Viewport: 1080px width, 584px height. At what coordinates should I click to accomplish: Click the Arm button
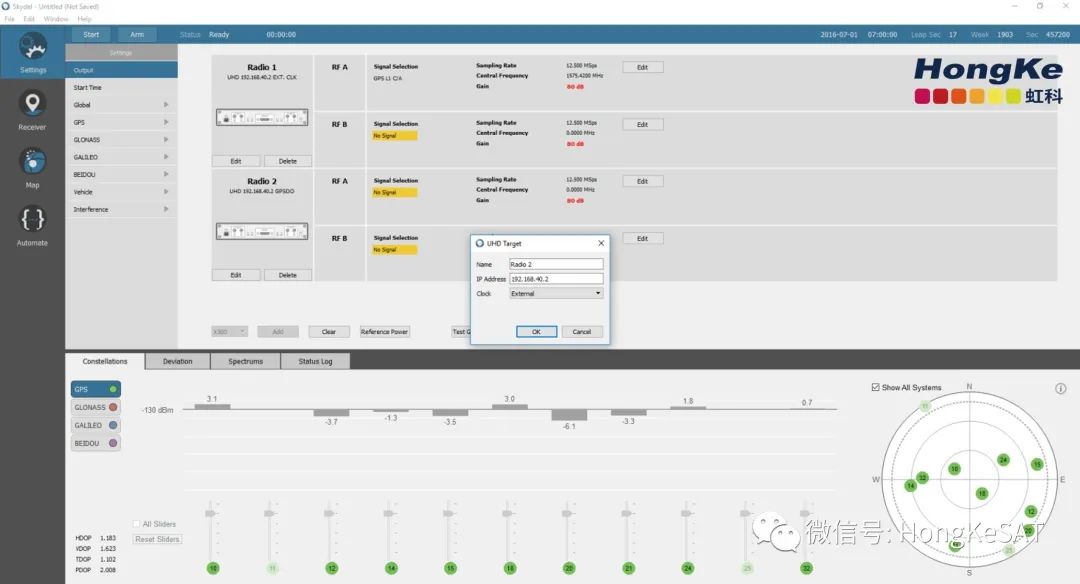[137, 34]
